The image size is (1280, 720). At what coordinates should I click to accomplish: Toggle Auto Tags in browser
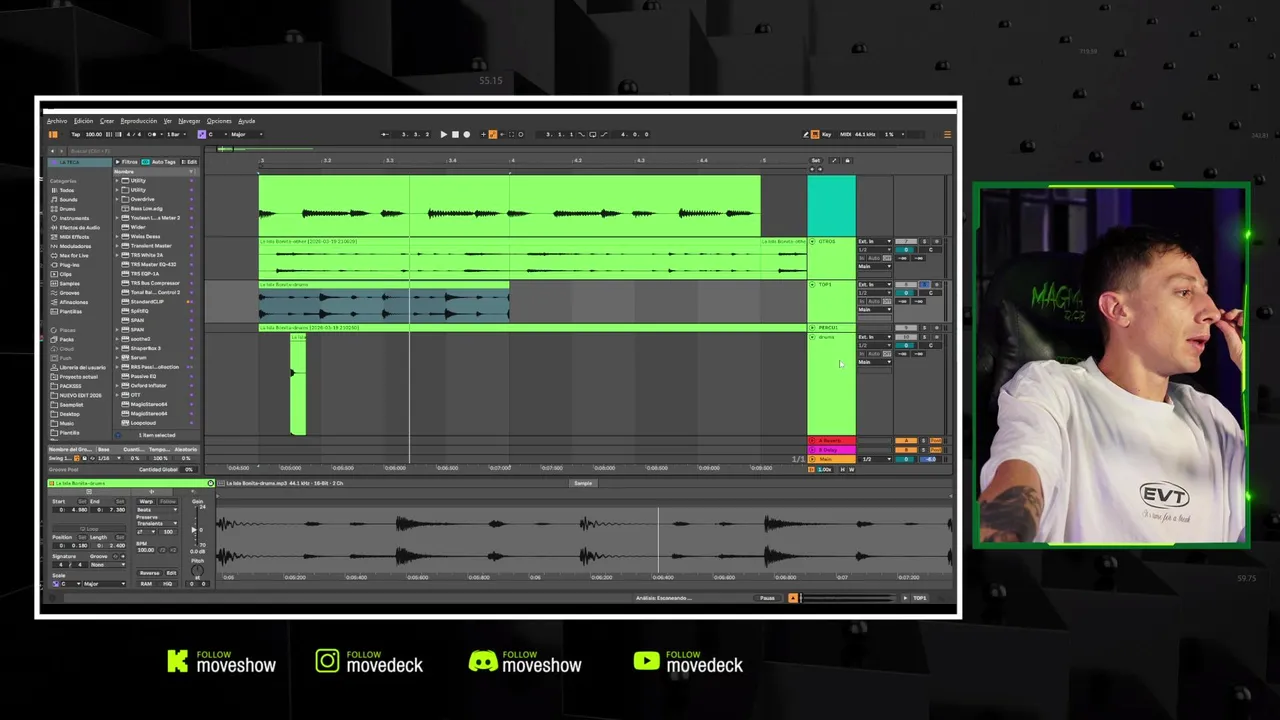[159, 162]
